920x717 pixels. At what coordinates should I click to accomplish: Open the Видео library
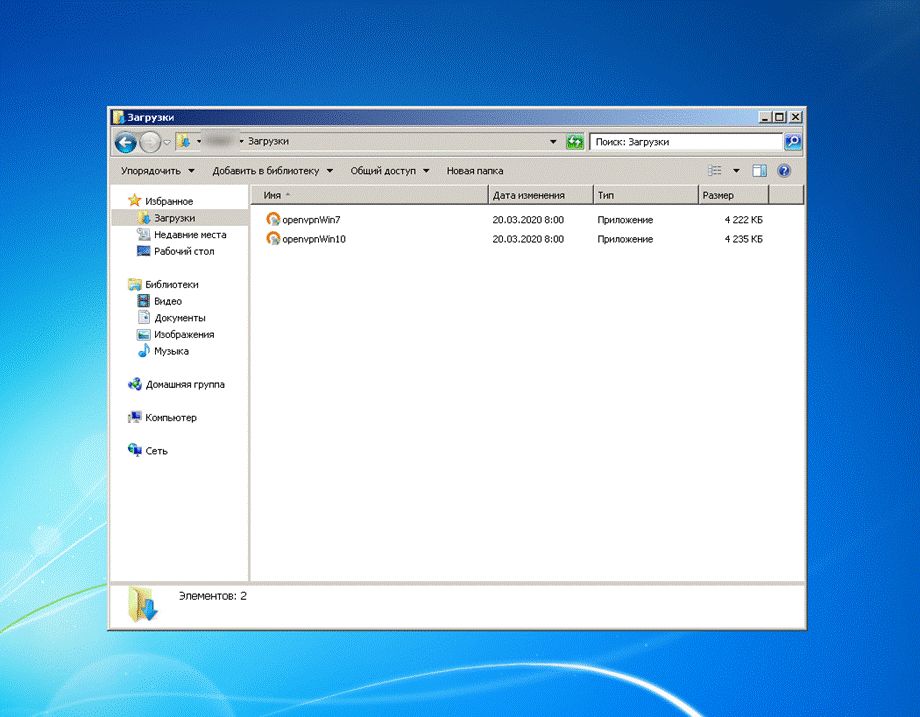pyautogui.click(x=168, y=301)
